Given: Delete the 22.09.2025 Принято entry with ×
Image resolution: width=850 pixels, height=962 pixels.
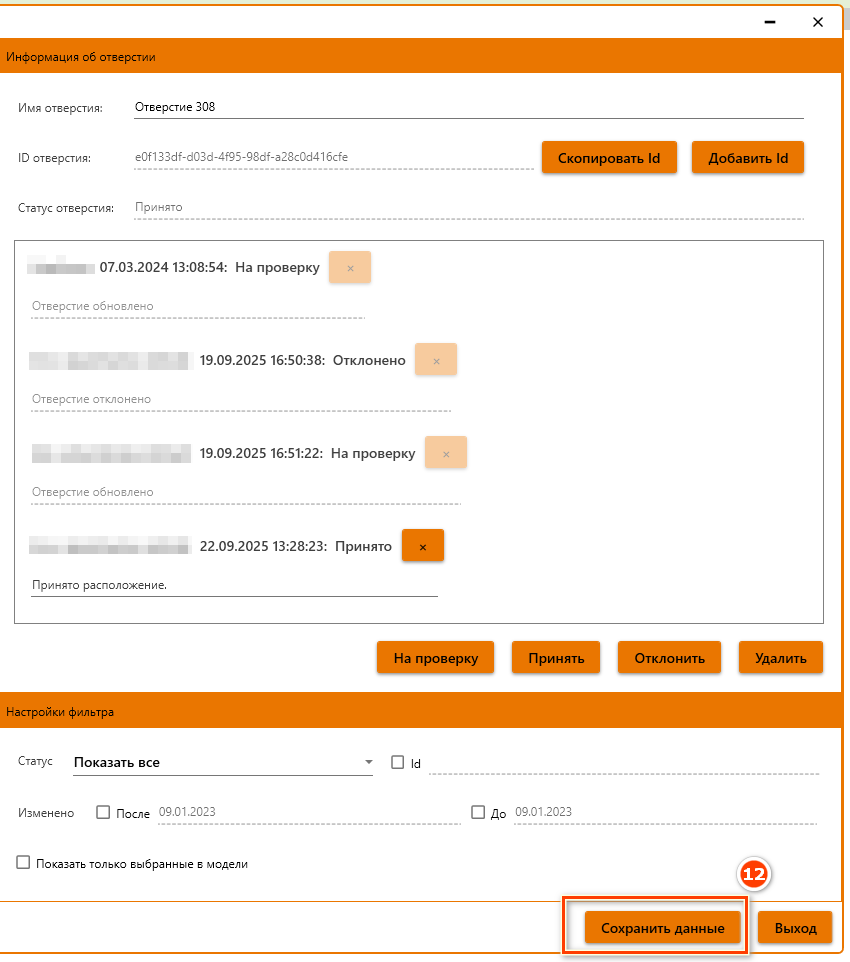Looking at the screenshot, I should click(422, 547).
